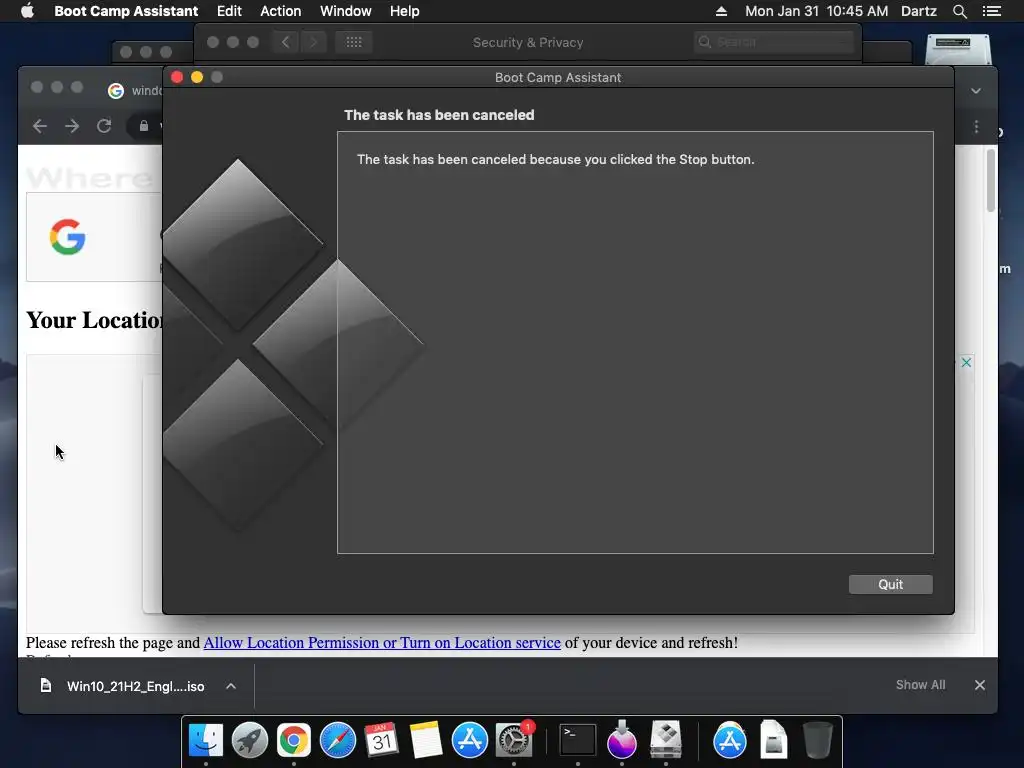Screen dimensions: 1024x768
Task: Open the second App Store icon in the Dock
Action: (x=729, y=740)
